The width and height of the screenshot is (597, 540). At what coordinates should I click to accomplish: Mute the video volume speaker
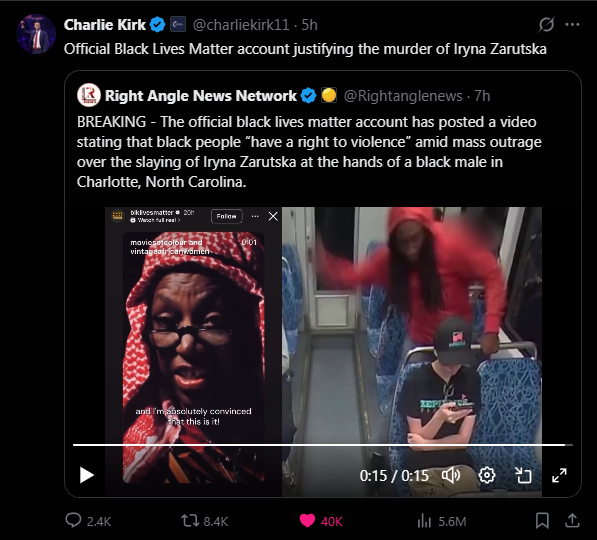coord(451,475)
